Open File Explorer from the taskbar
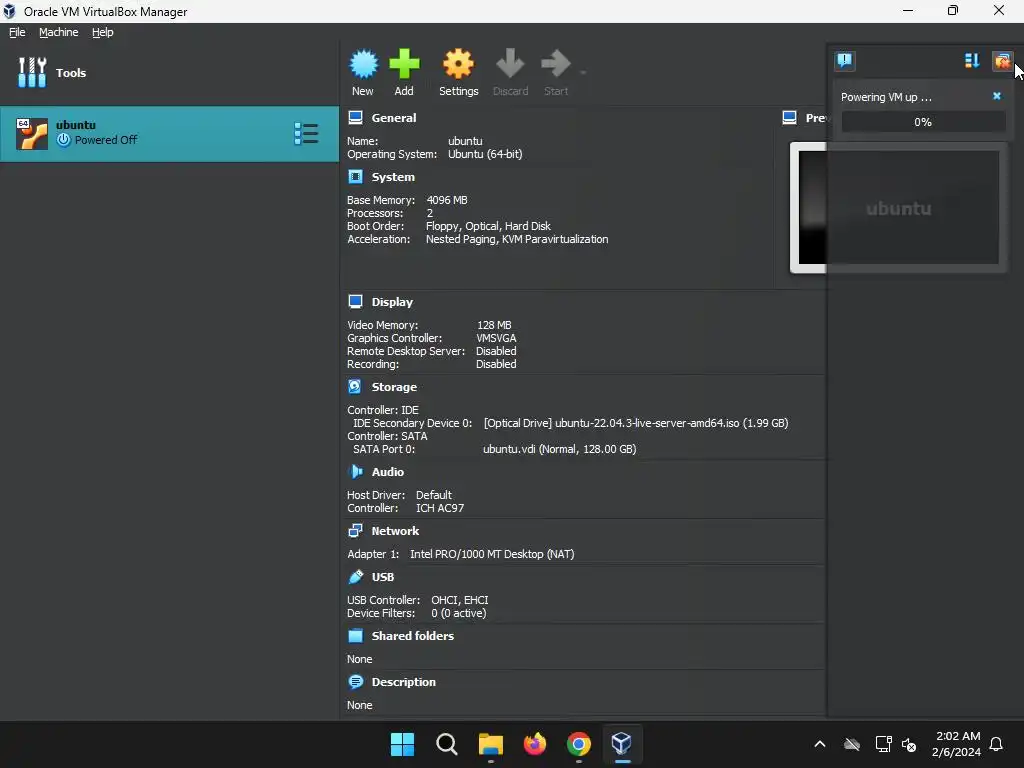1024x768 pixels. pos(490,744)
